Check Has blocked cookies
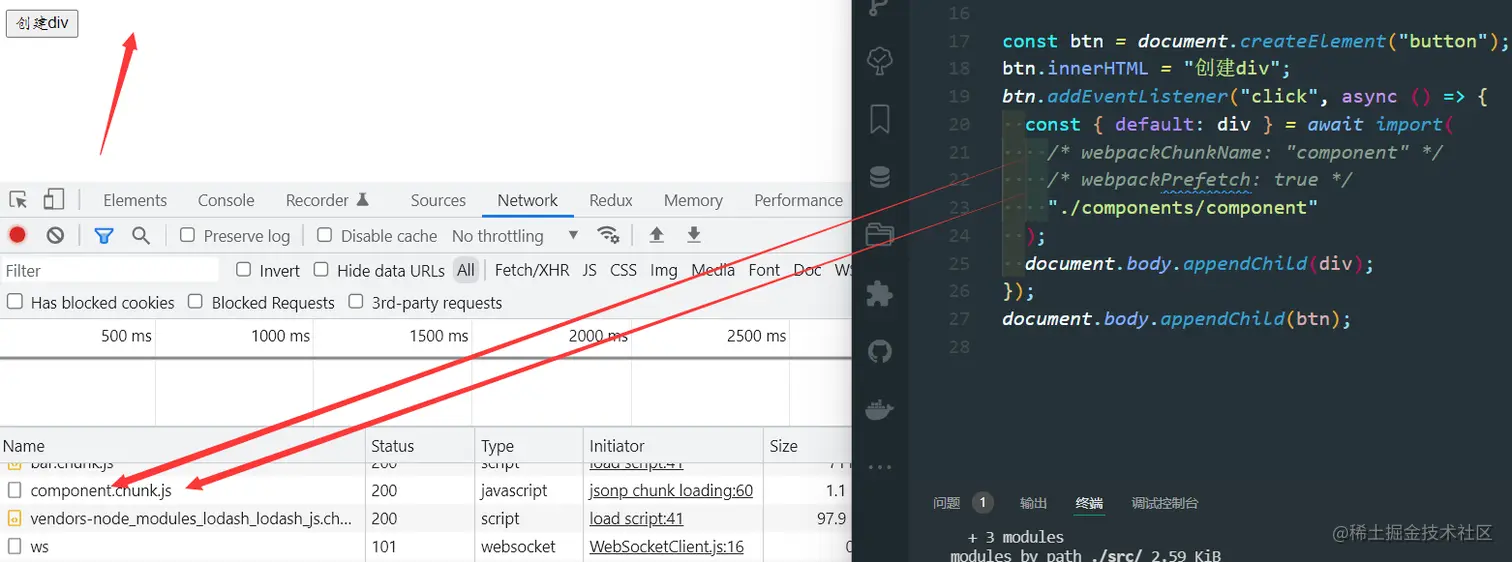Image resolution: width=1512 pixels, height=562 pixels. (15, 302)
